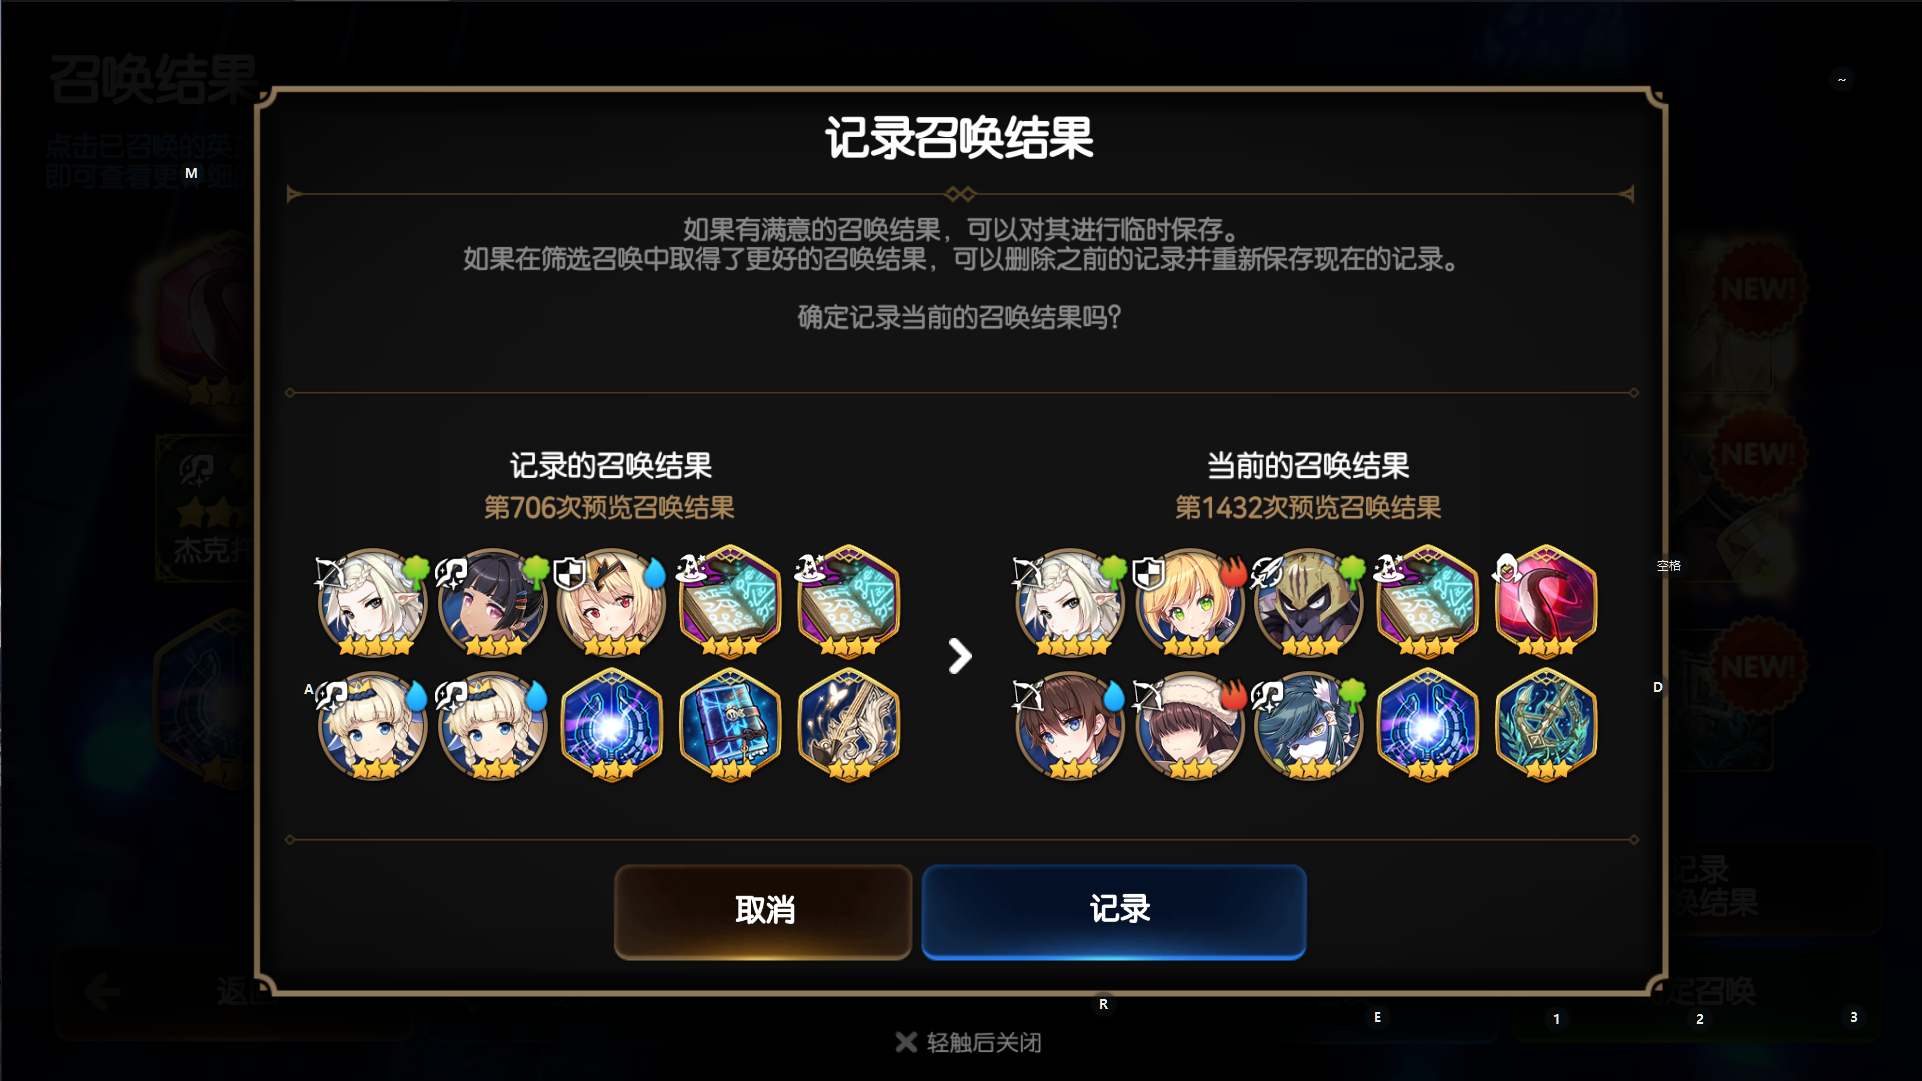Select green-eyed blonde fire hero in current results
Viewport: 1922px width, 1081px height.
[x=1189, y=602]
